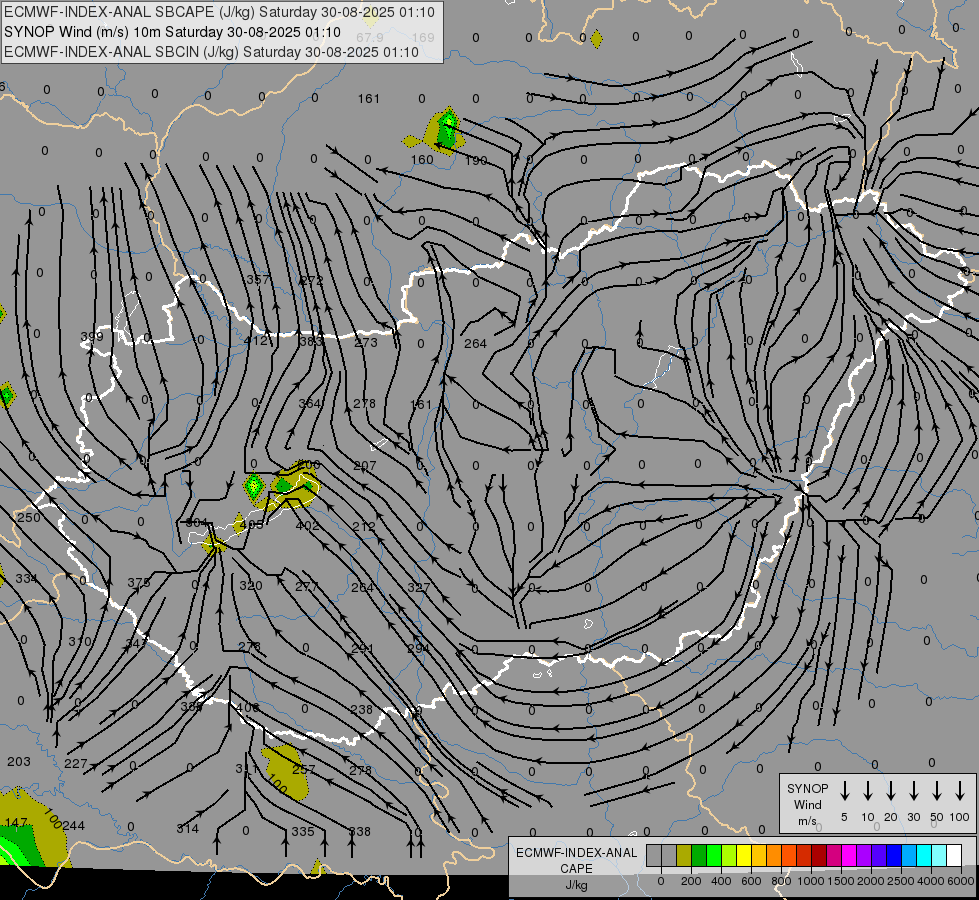
Task: Pick the pure yellow CAPE legend swatch
Action: pyautogui.click(x=744, y=855)
